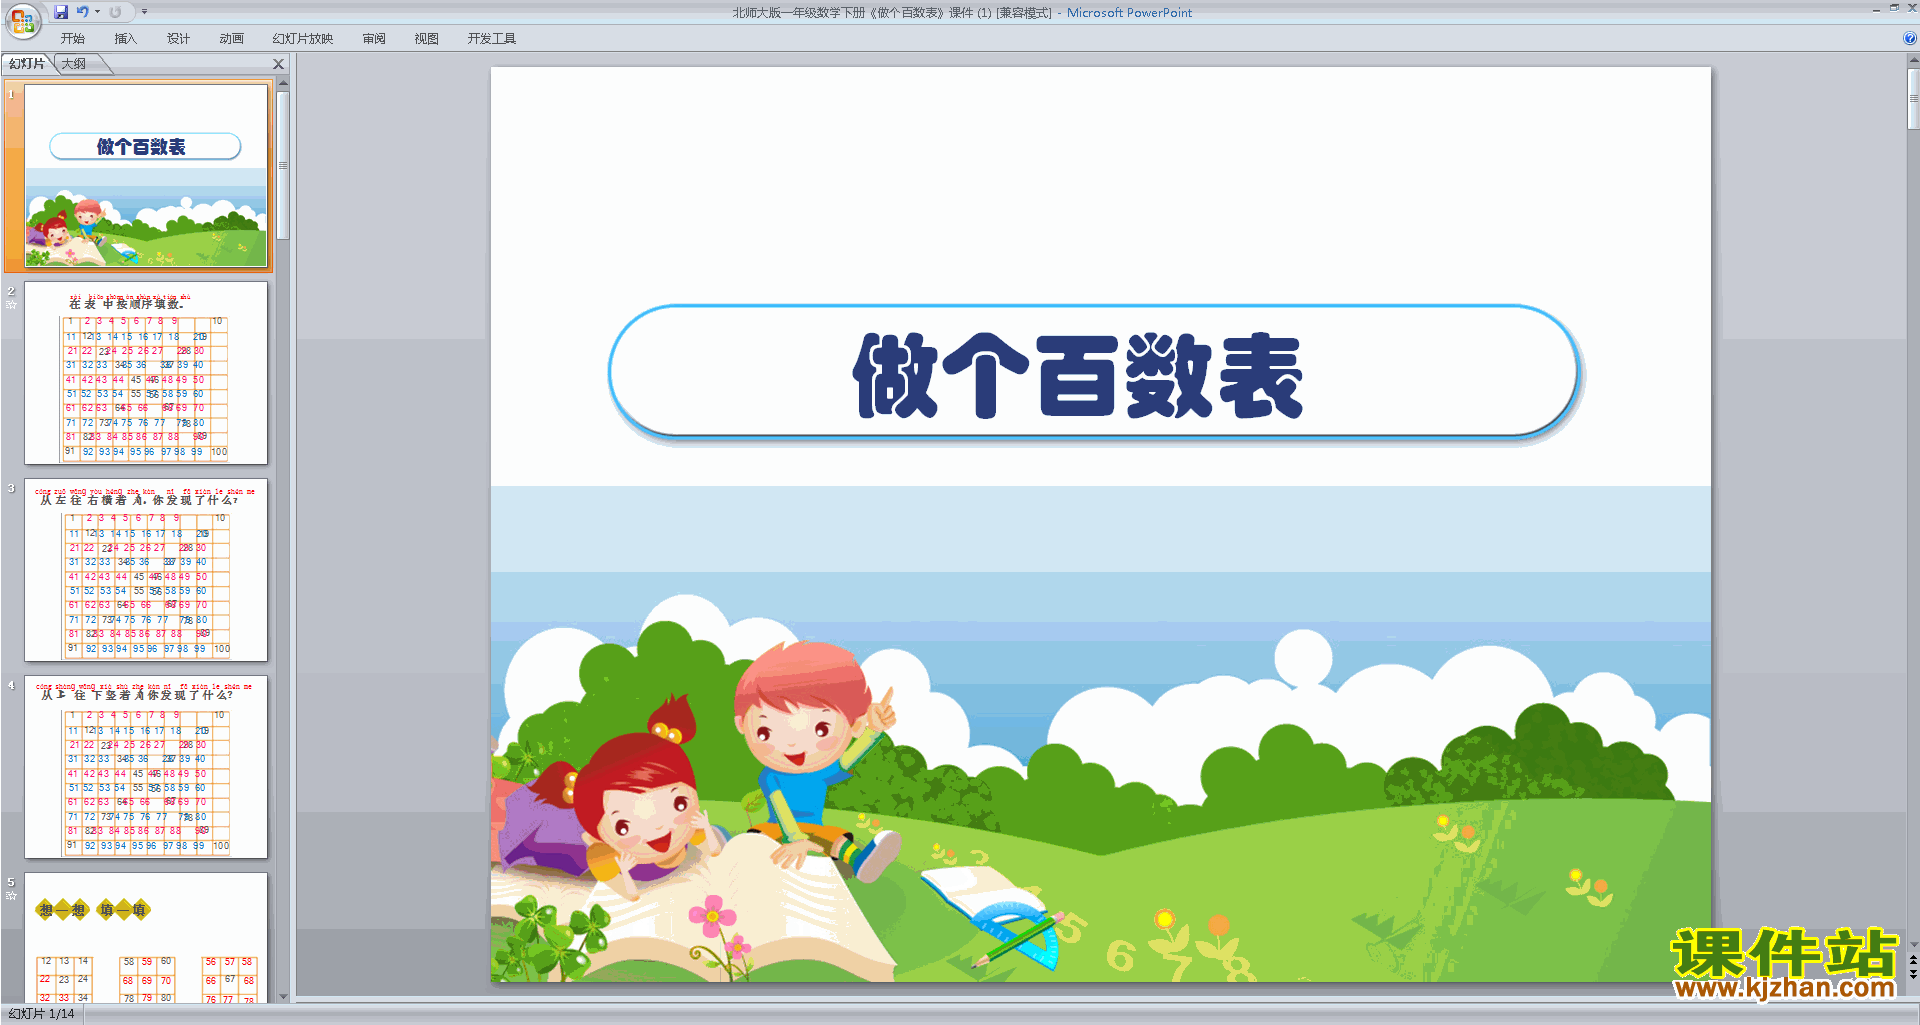The height and width of the screenshot is (1025, 1920).
Task: Open the 幻灯片放映 ribbon tab
Action: (303, 39)
